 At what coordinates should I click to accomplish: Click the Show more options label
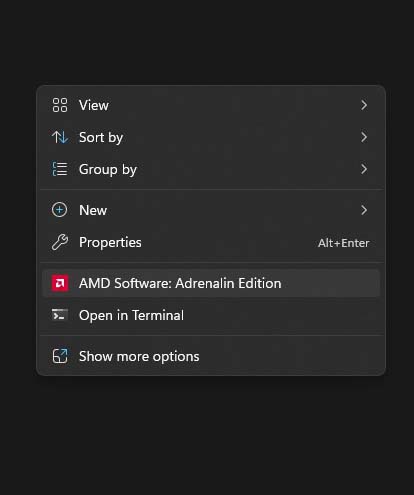coord(139,357)
